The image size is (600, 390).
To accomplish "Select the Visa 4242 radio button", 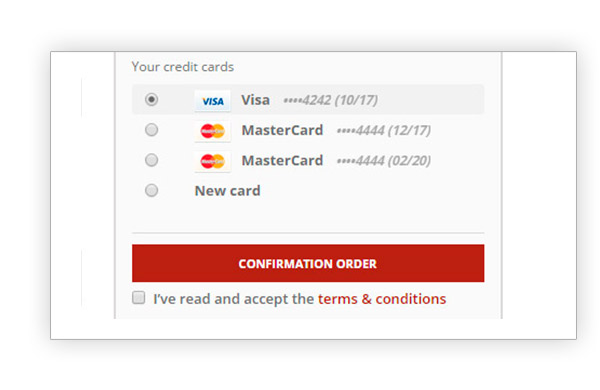I will click(x=152, y=100).
